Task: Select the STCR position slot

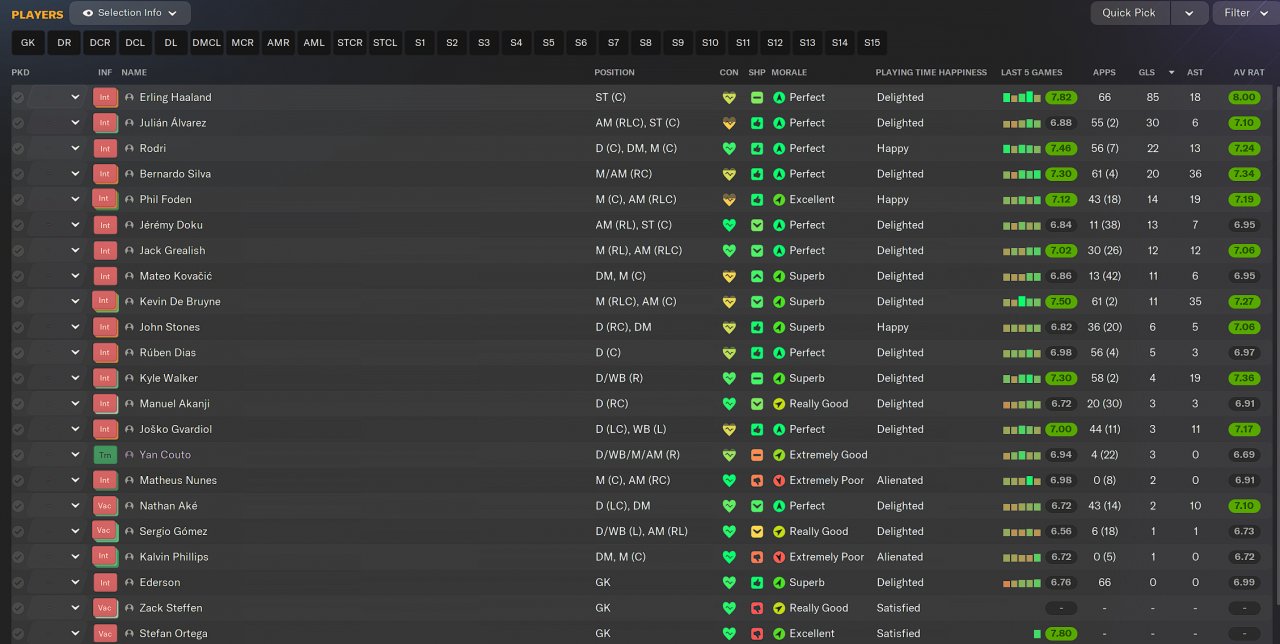Action: click(350, 43)
